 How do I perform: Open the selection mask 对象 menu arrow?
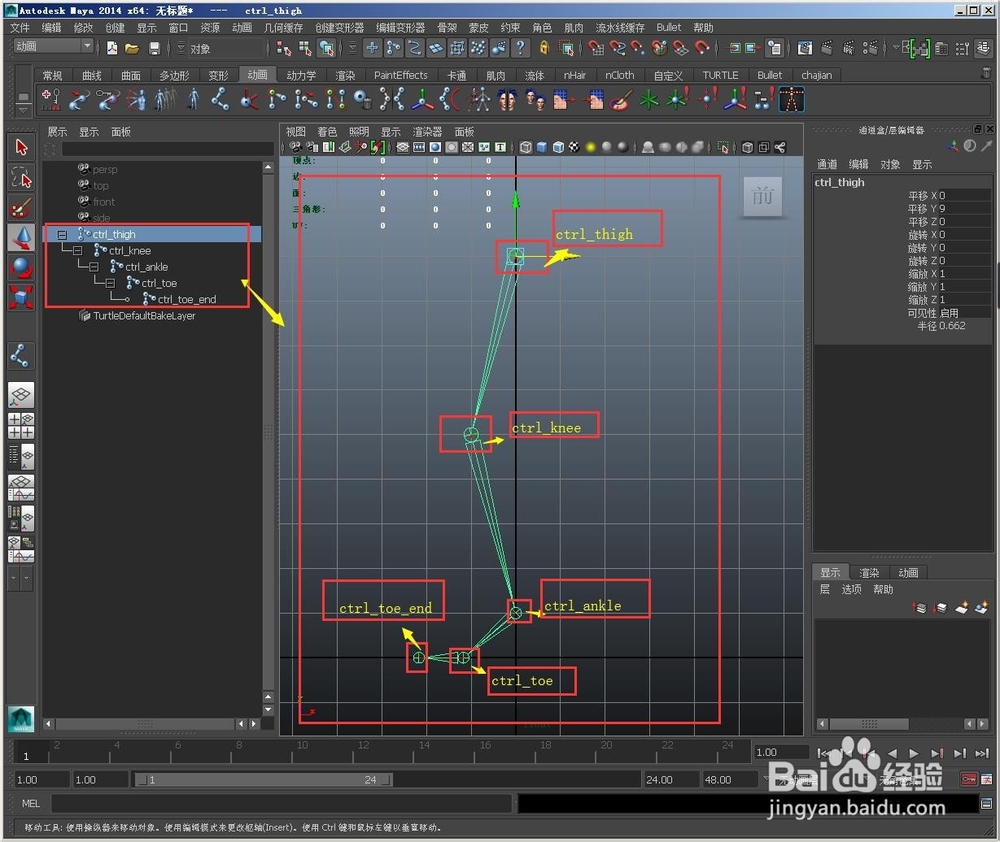[180, 48]
